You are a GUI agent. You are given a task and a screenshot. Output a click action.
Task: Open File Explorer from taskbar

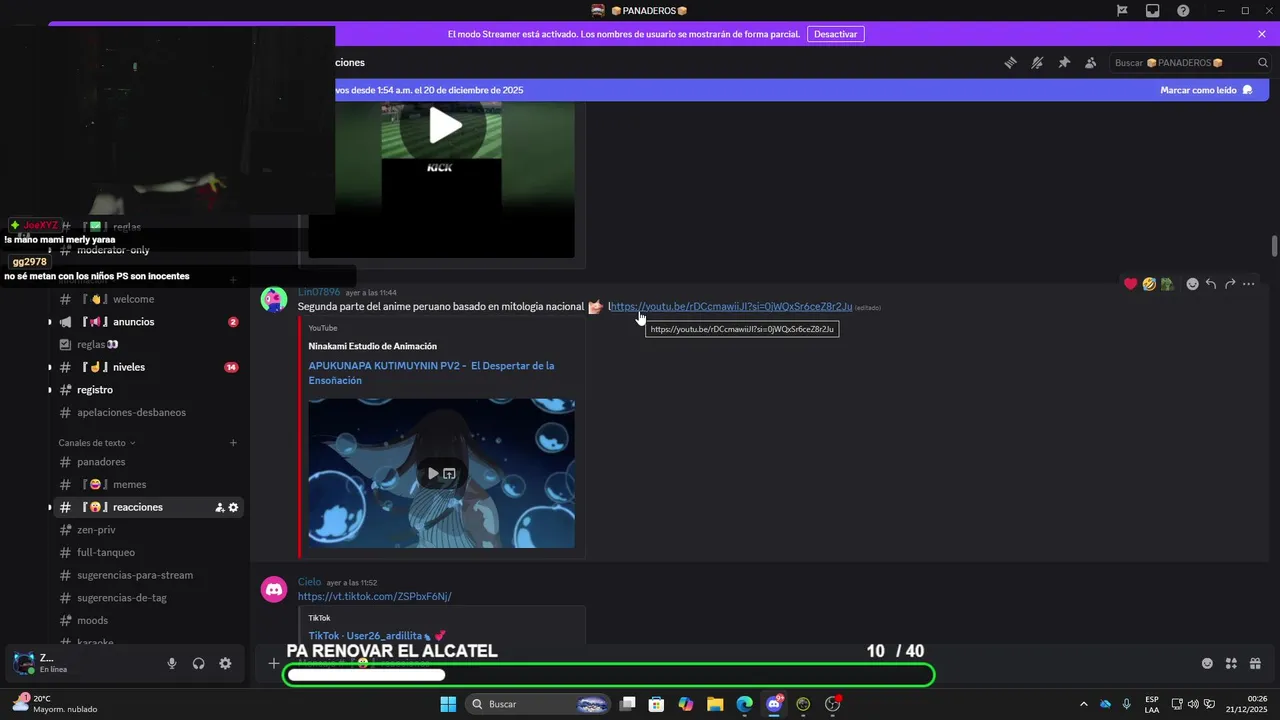(715, 704)
